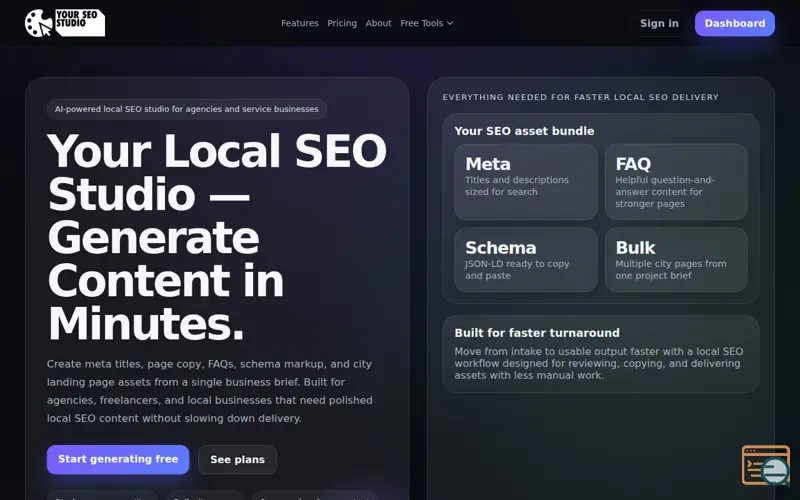Open the Dashboard button
This screenshot has width=800, height=500.
coord(735,23)
